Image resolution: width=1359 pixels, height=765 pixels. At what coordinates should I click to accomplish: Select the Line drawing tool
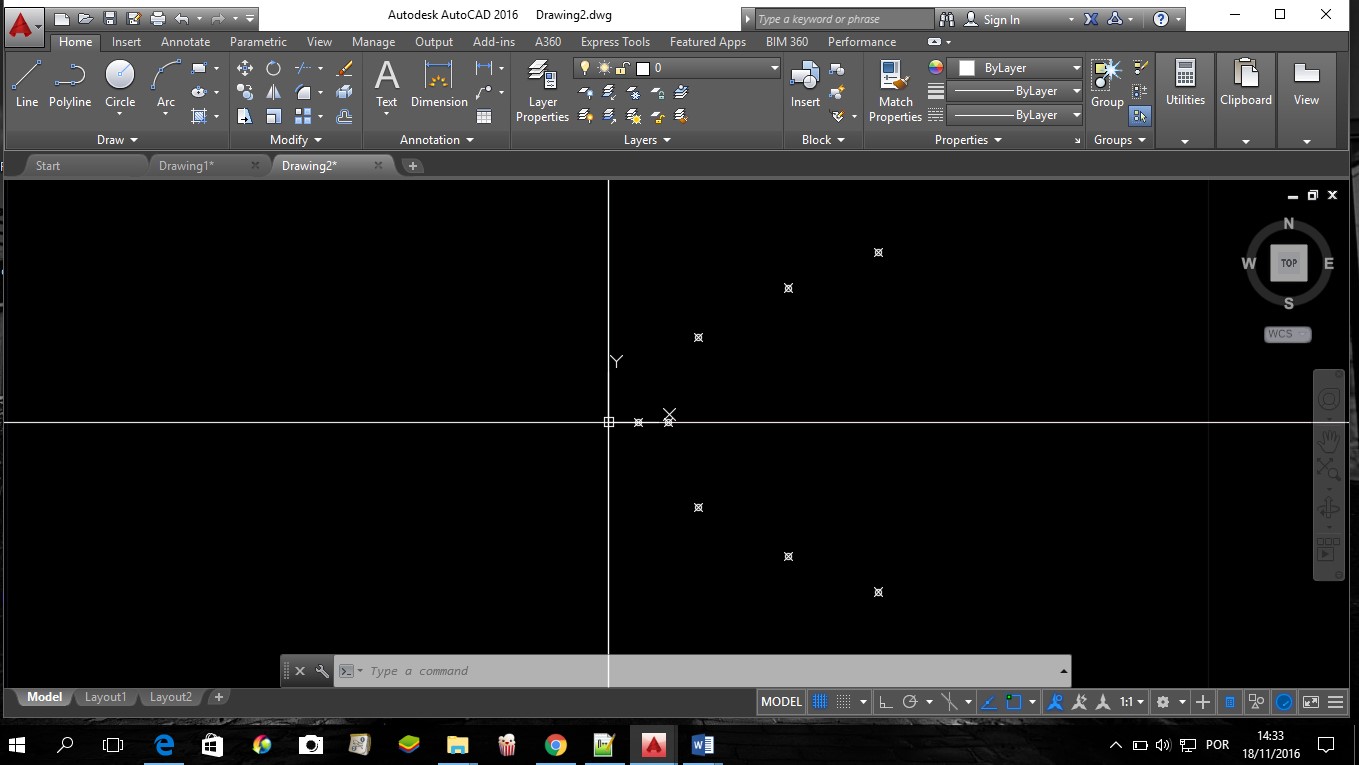pos(27,84)
